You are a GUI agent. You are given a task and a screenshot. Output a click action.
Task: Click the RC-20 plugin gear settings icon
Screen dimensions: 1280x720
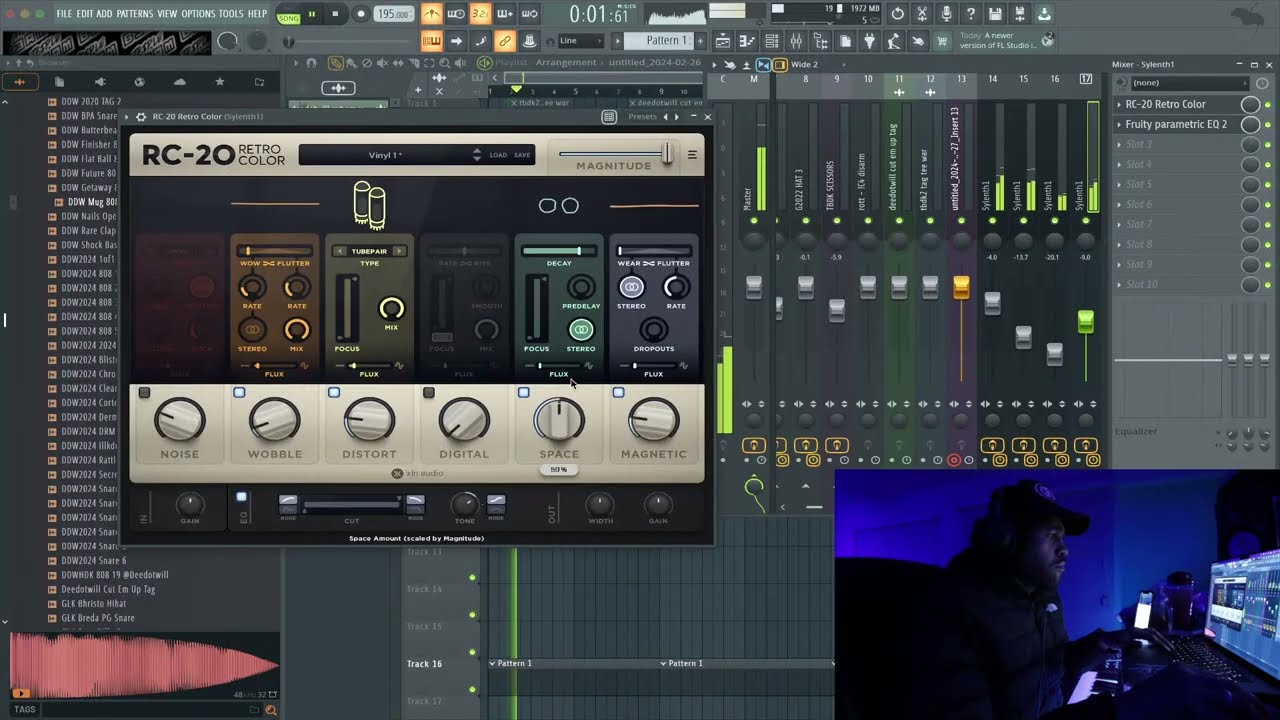(141, 117)
